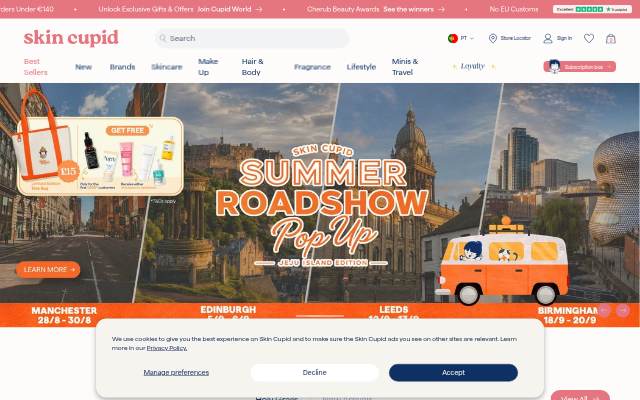640x400 pixels.
Task: Open the wishlist heart icon
Action: click(x=589, y=38)
